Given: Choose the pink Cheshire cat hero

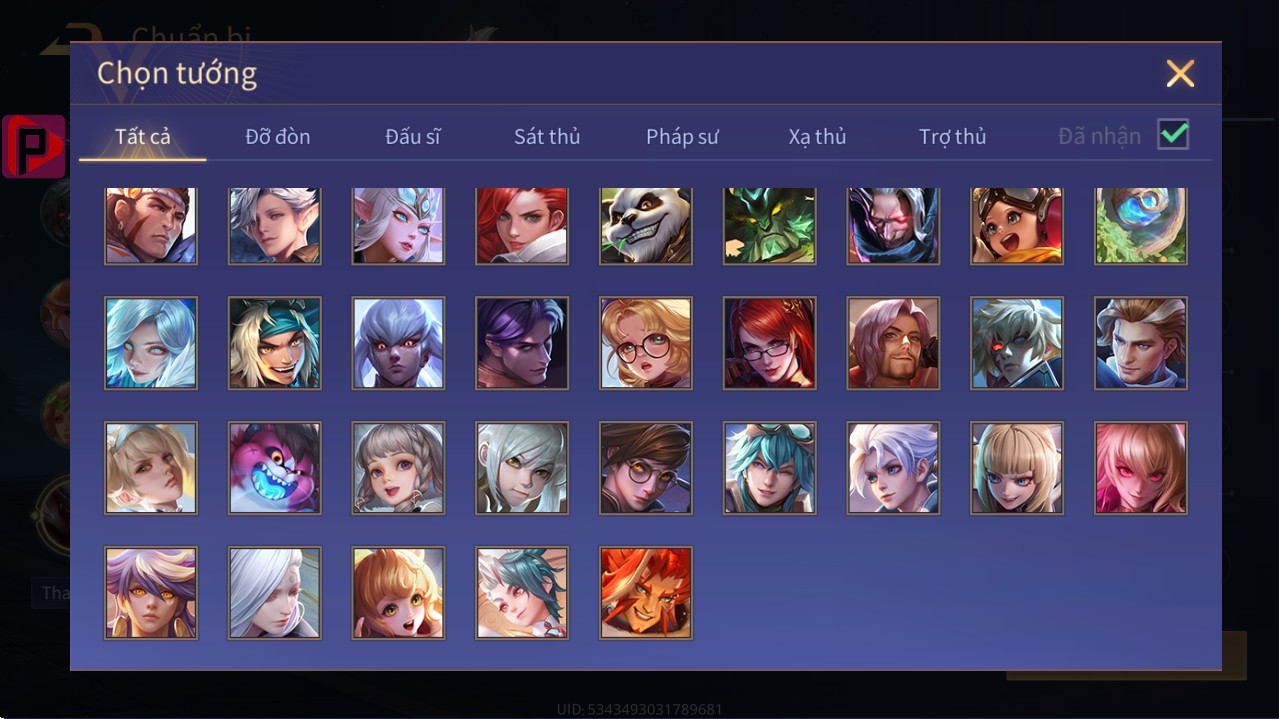Looking at the screenshot, I should 275,468.
